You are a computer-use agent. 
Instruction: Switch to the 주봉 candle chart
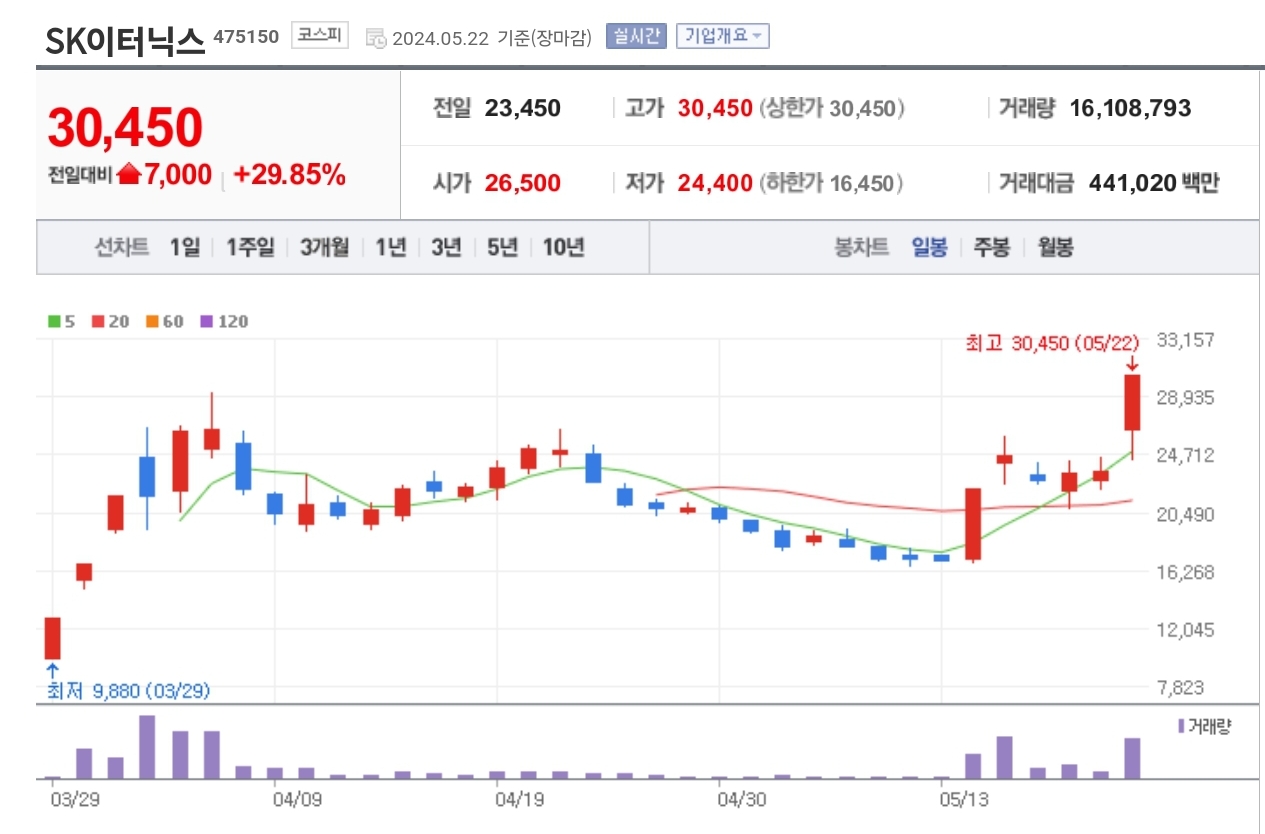pyautogui.click(x=992, y=247)
